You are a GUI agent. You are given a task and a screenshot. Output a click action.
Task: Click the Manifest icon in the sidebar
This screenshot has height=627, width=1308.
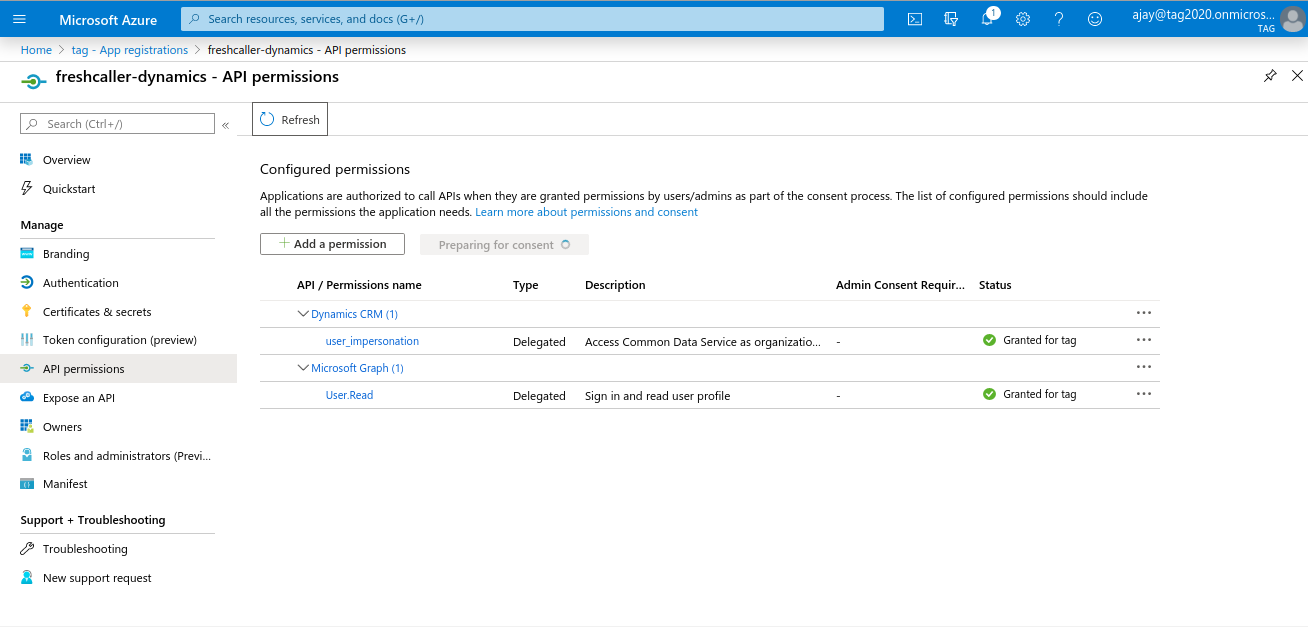tap(27, 484)
